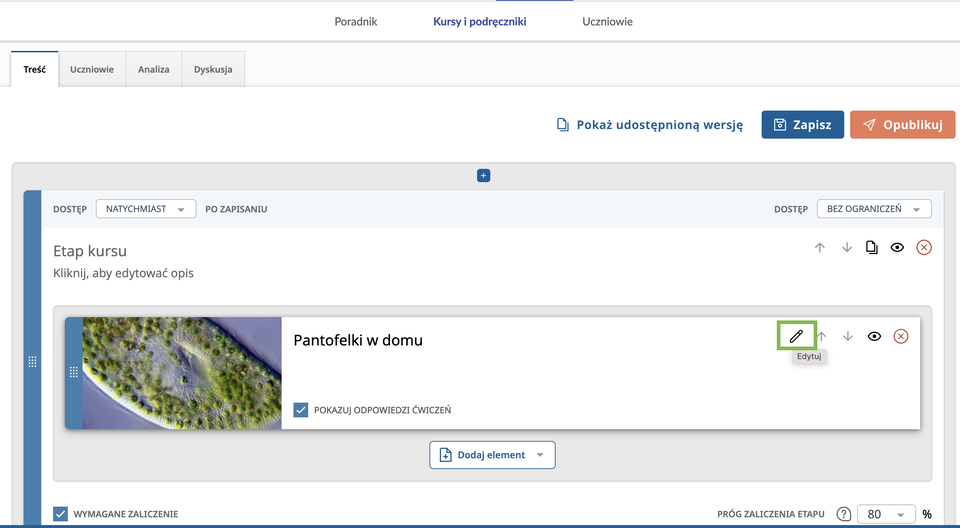The height and width of the screenshot is (528, 960).
Task: Open the Natychmiast access dropdown
Action: coord(145,209)
